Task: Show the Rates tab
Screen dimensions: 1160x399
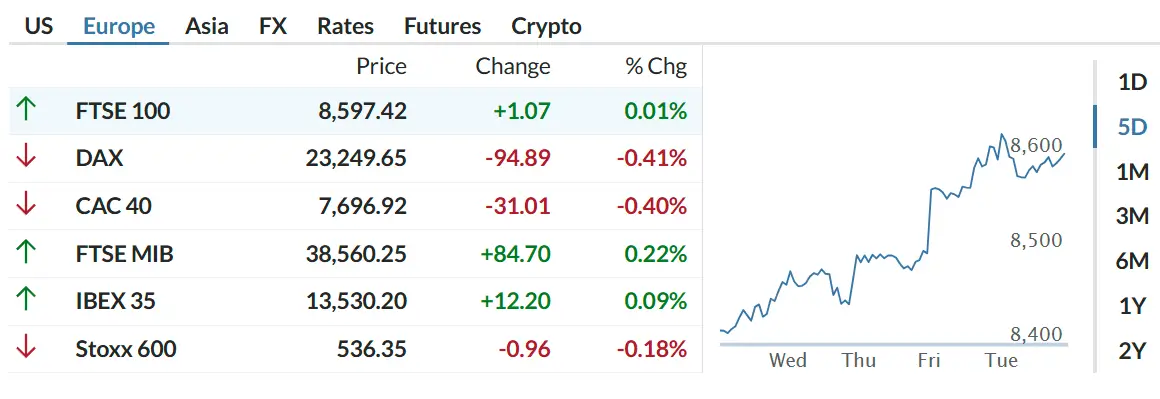Action: 345,27
